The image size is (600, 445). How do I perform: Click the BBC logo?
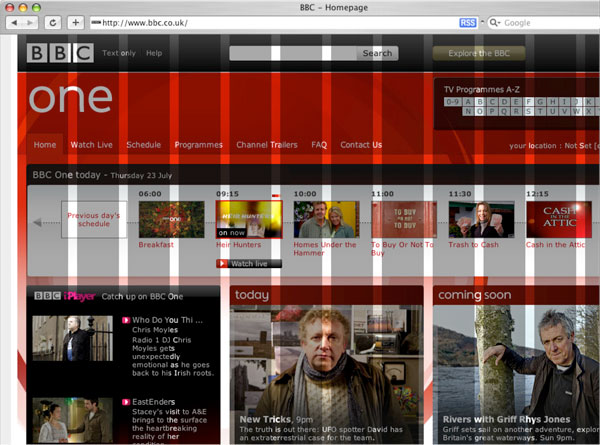pos(61,54)
